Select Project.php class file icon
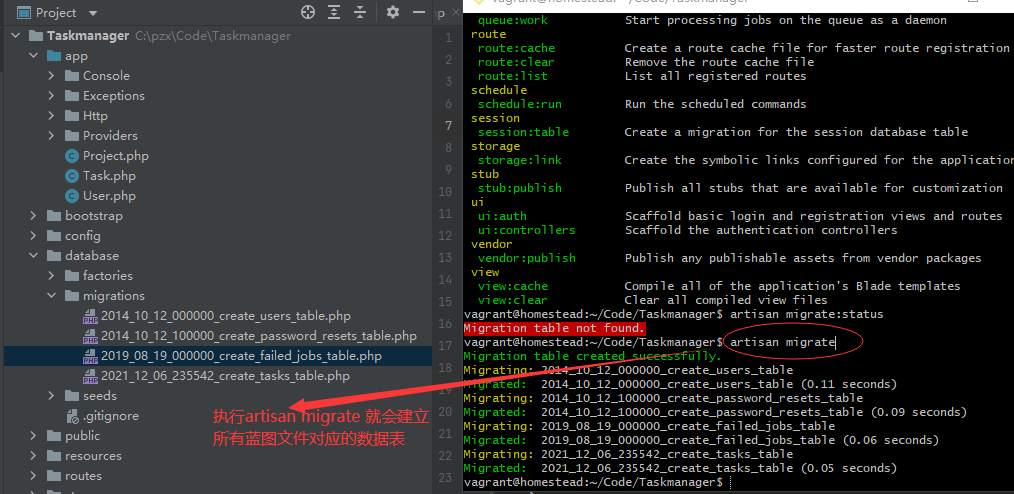The image size is (1014, 494). pyautogui.click(x=72, y=156)
